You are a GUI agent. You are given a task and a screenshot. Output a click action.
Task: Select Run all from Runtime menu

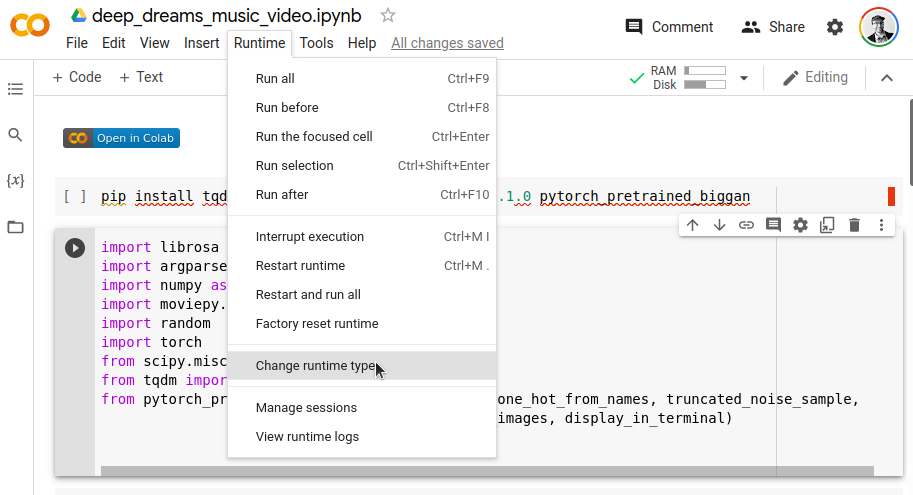pos(362,79)
